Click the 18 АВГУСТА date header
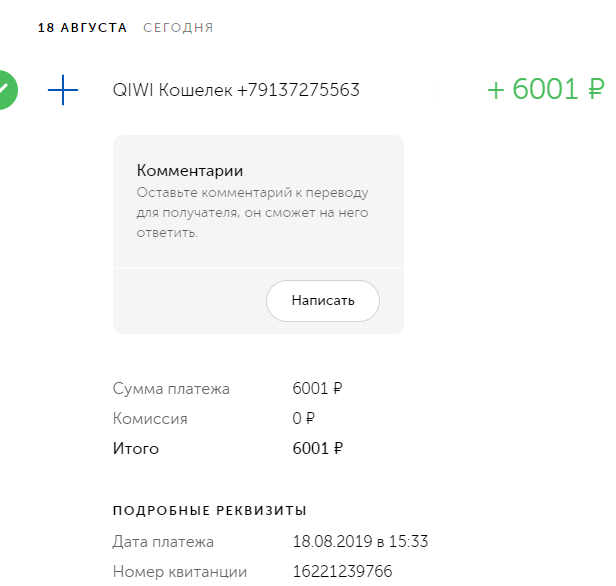The height and width of the screenshot is (586, 616). click(82, 28)
